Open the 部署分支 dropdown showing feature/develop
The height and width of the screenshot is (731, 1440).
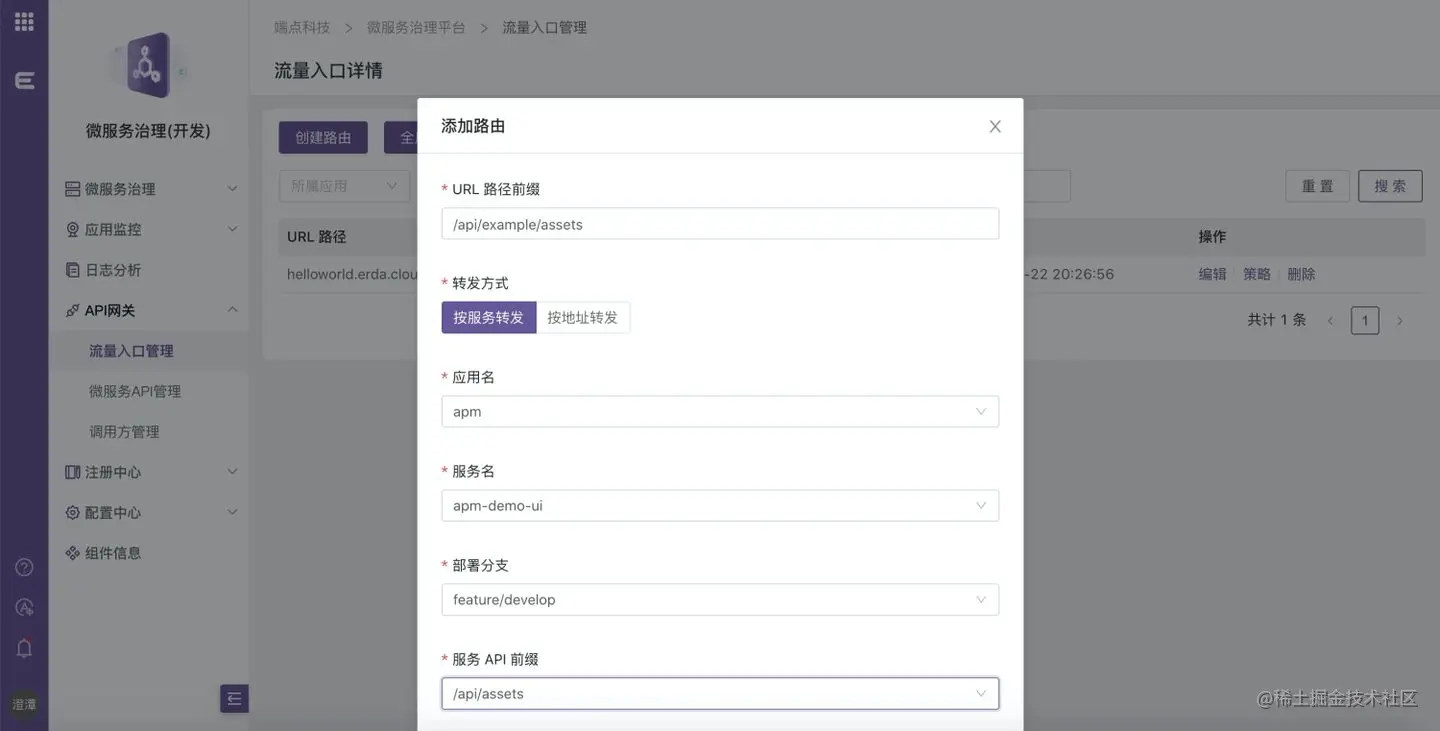[720, 600]
